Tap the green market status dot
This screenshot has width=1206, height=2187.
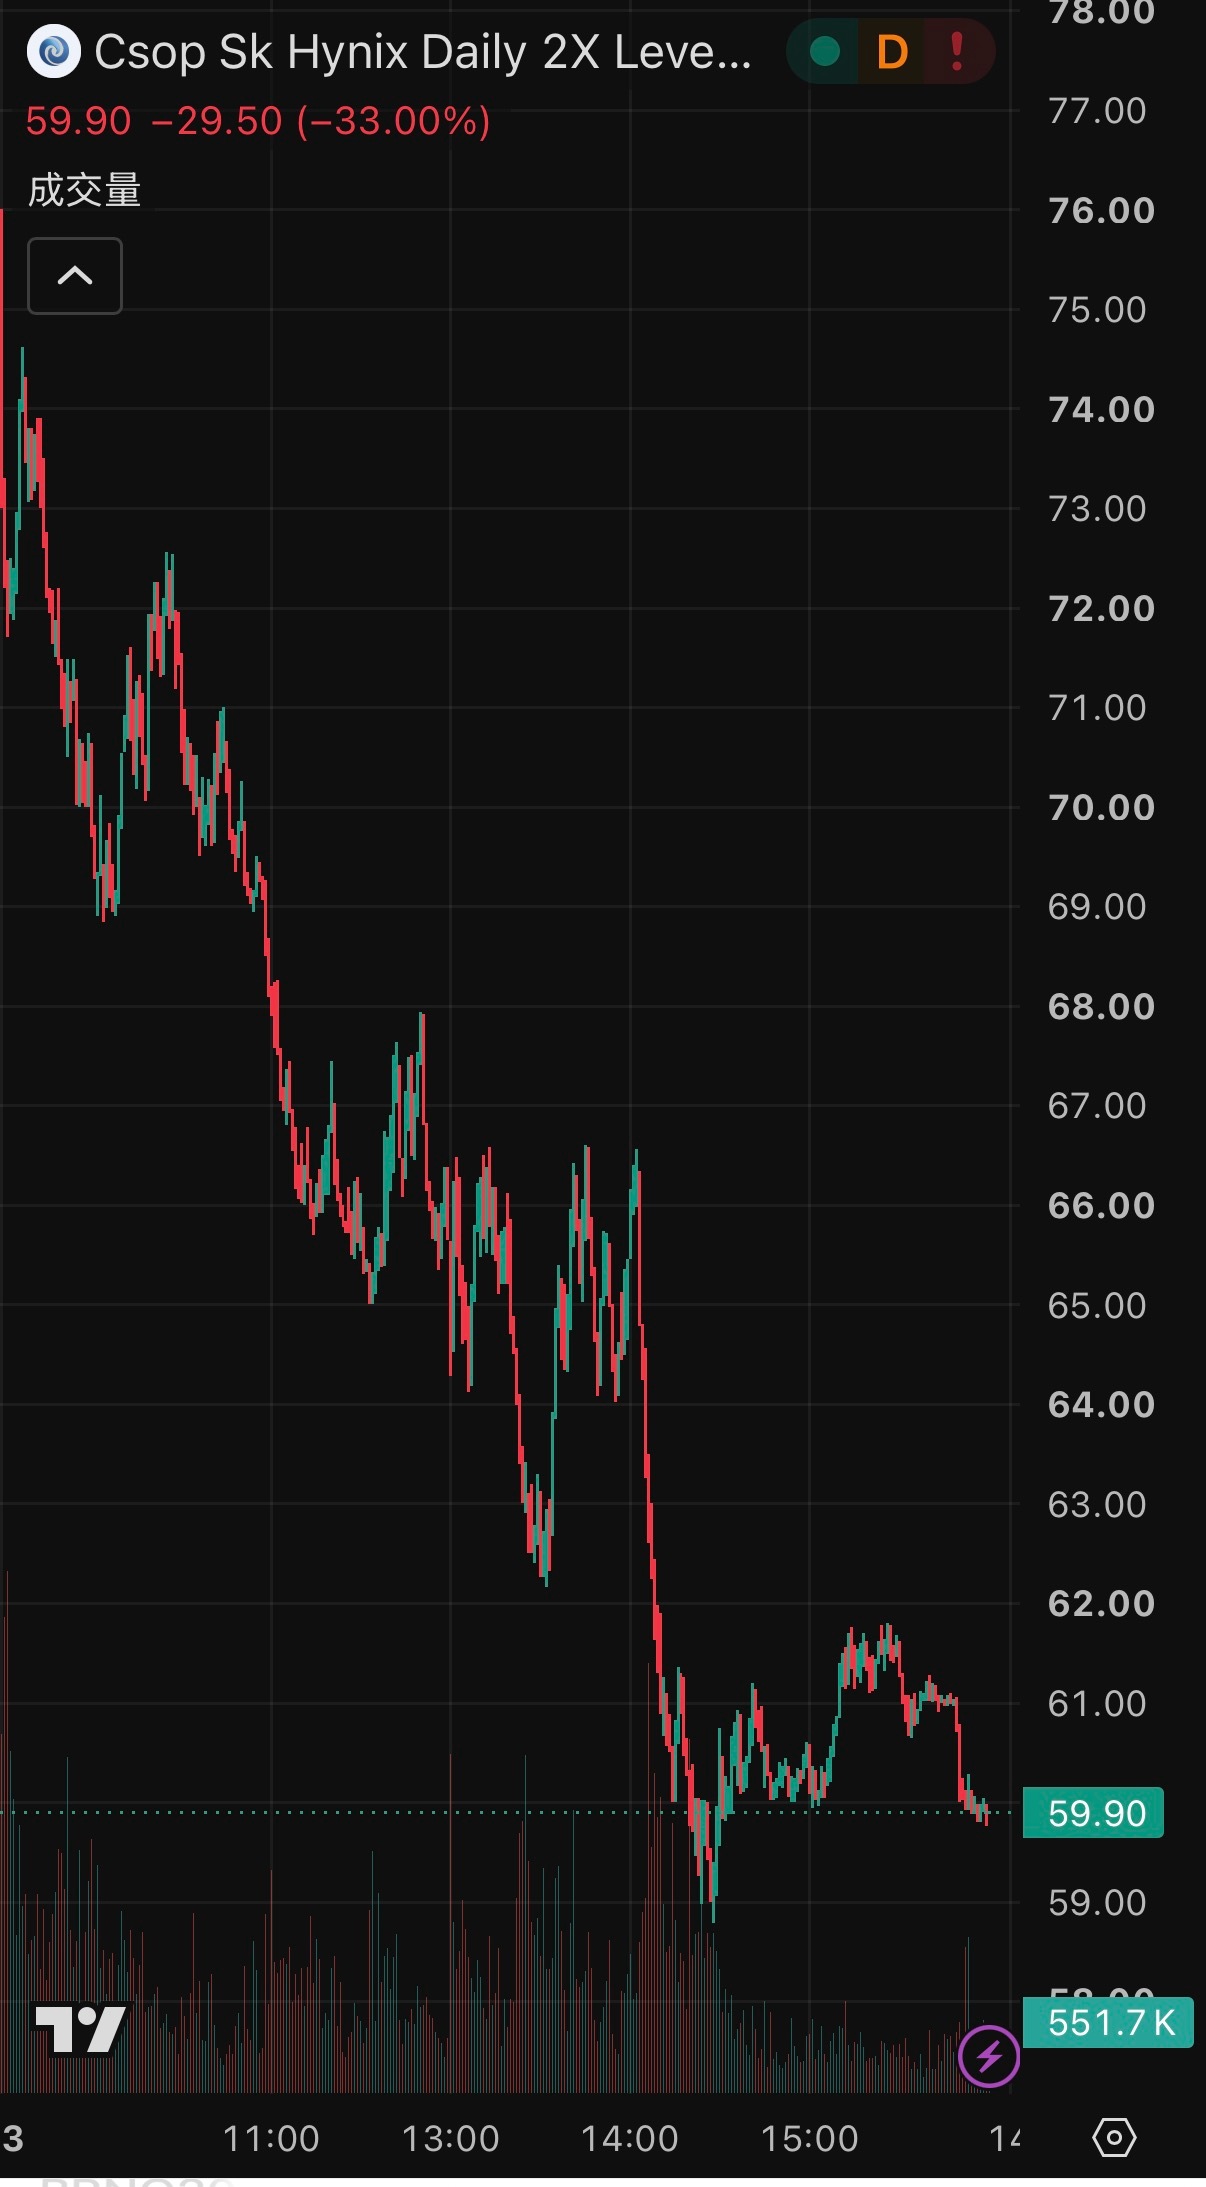(825, 51)
